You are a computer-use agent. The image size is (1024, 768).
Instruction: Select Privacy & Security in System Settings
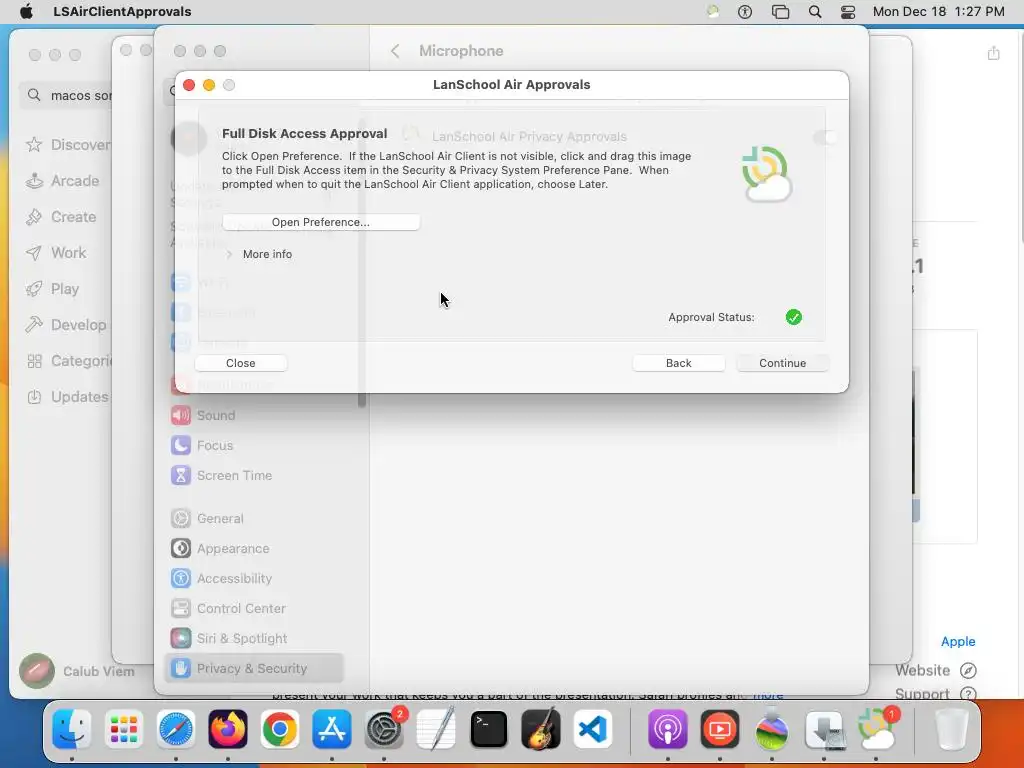pyautogui.click(x=254, y=668)
